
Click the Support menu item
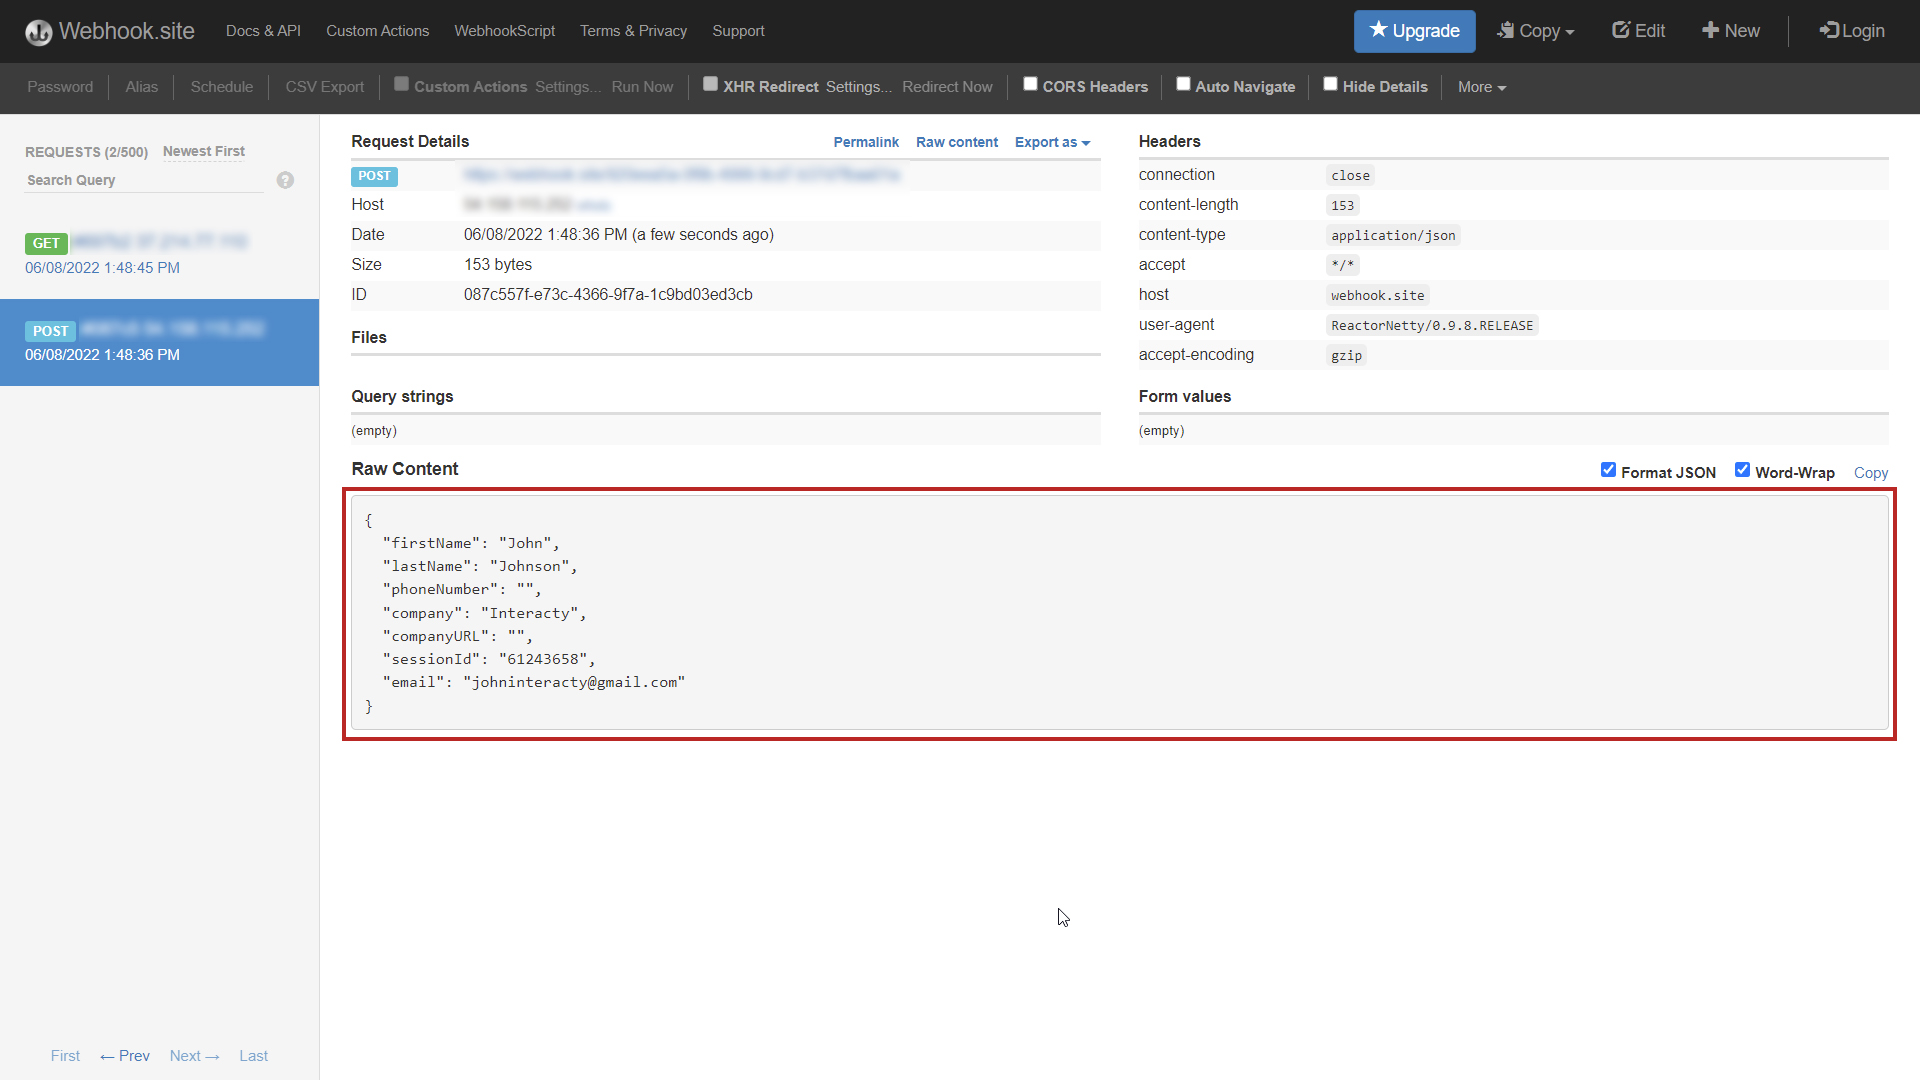(737, 30)
